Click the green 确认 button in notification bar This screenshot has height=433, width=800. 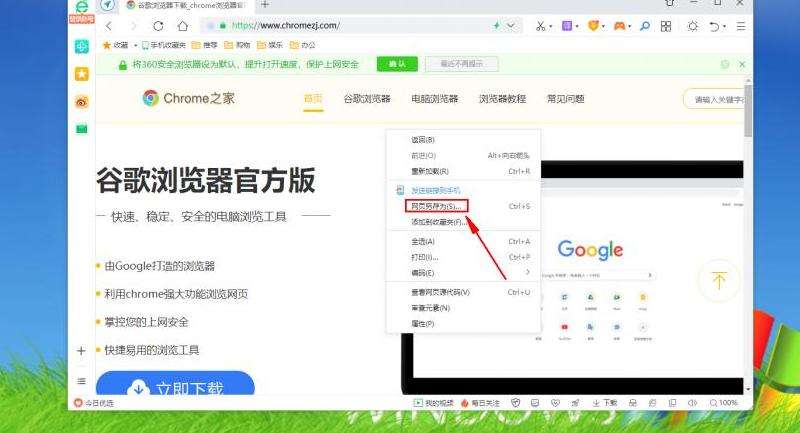pos(397,64)
